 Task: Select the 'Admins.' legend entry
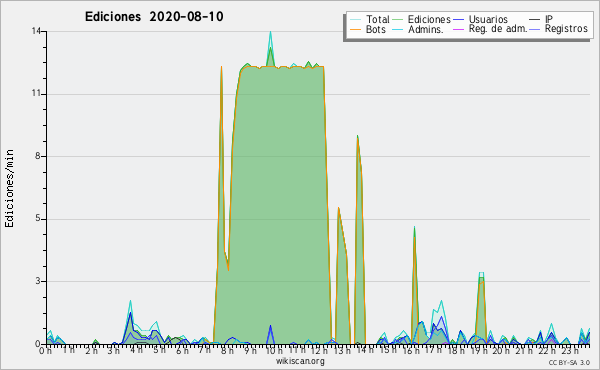426,29
